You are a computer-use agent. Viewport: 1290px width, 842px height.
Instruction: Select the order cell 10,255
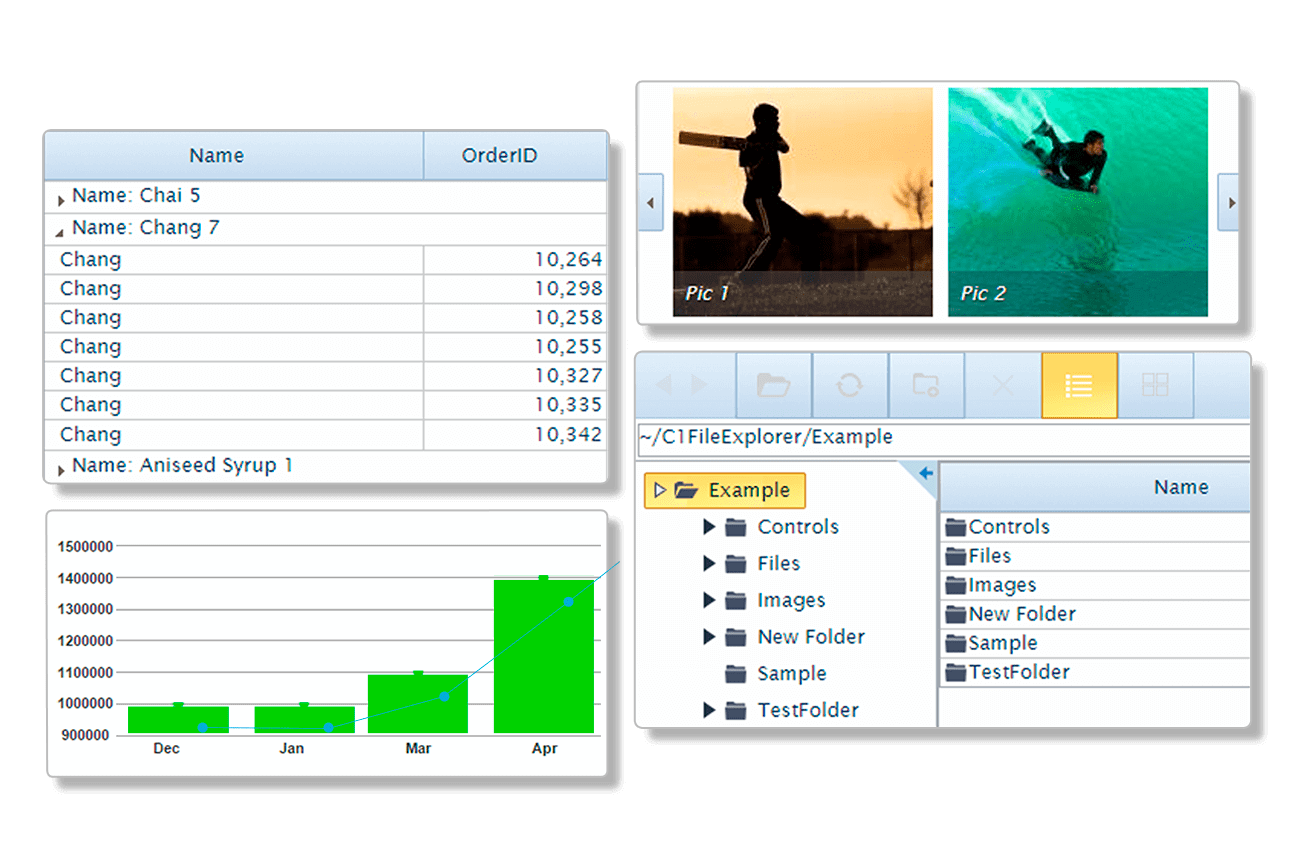click(x=515, y=347)
